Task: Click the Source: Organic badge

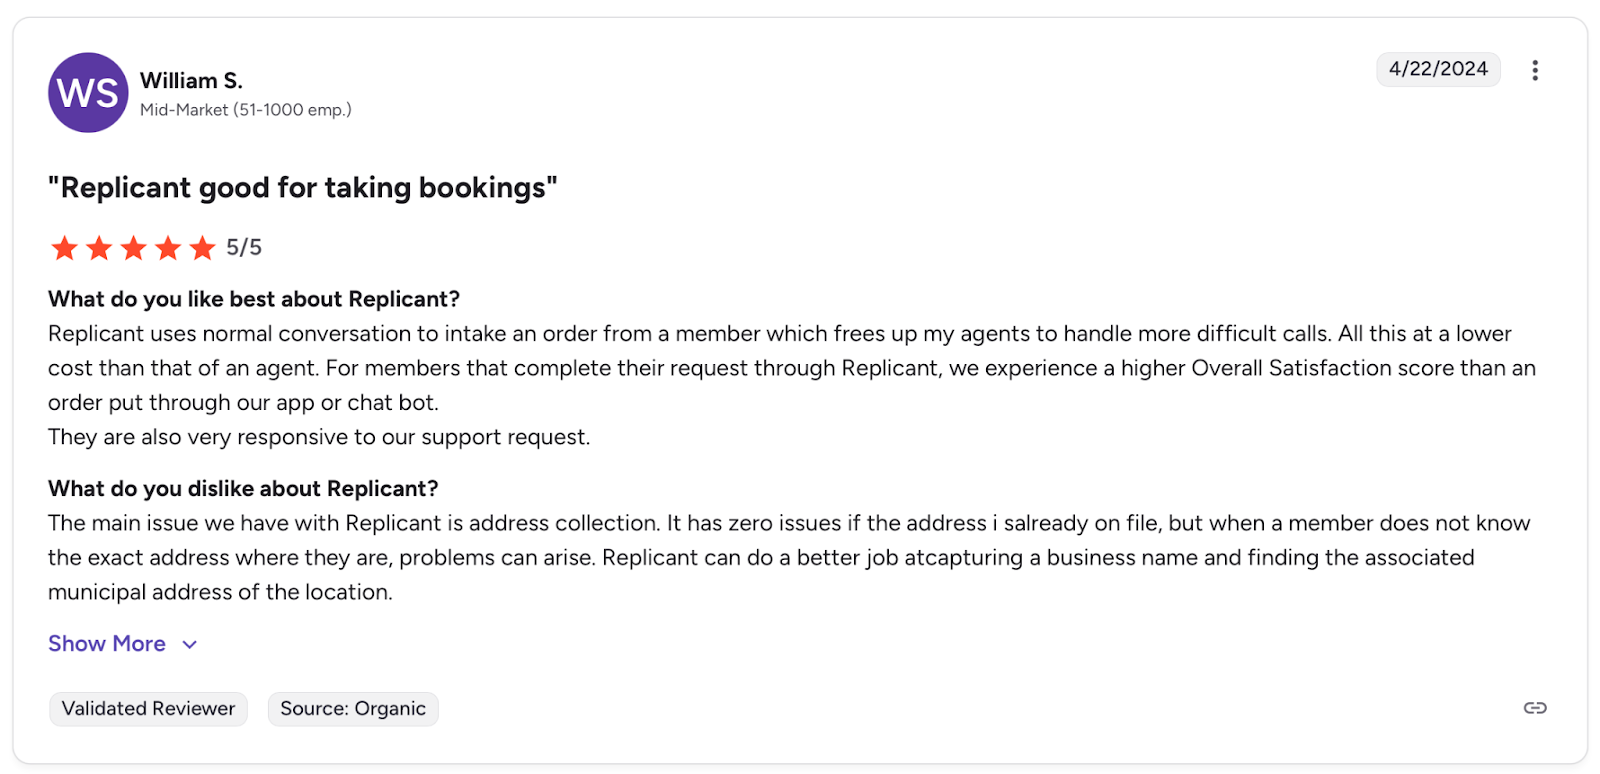Action: tap(353, 709)
